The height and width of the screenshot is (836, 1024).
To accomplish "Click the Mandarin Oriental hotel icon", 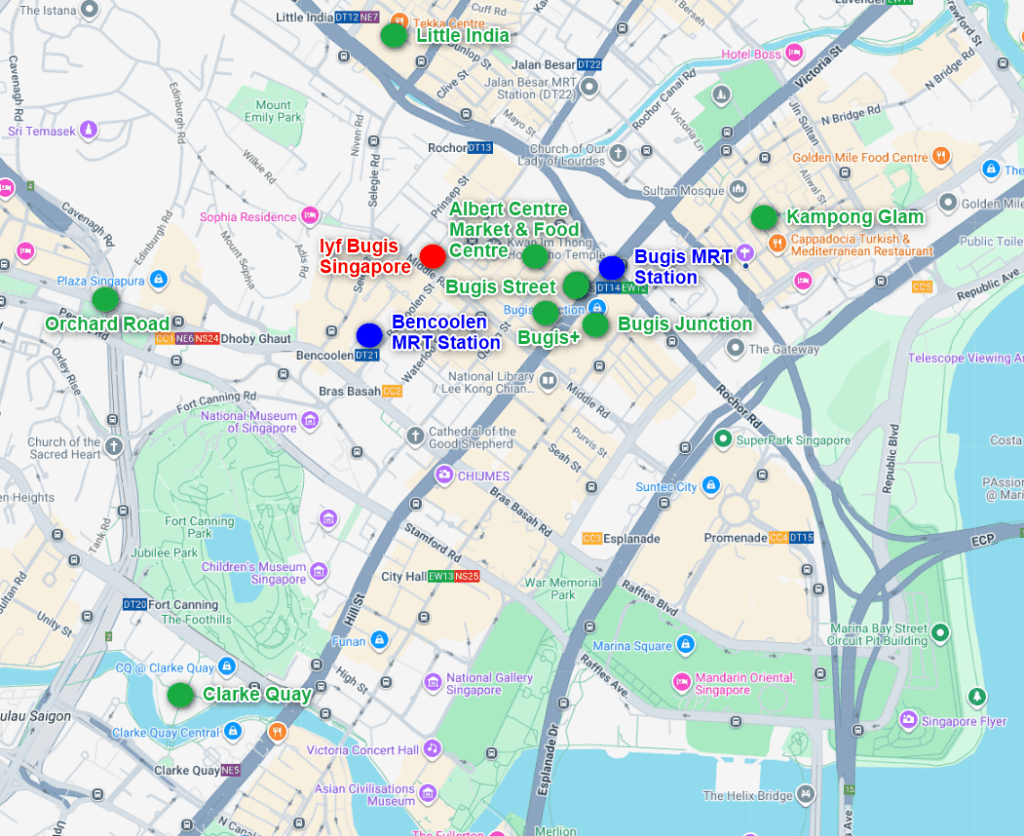I will coord(681,683).
